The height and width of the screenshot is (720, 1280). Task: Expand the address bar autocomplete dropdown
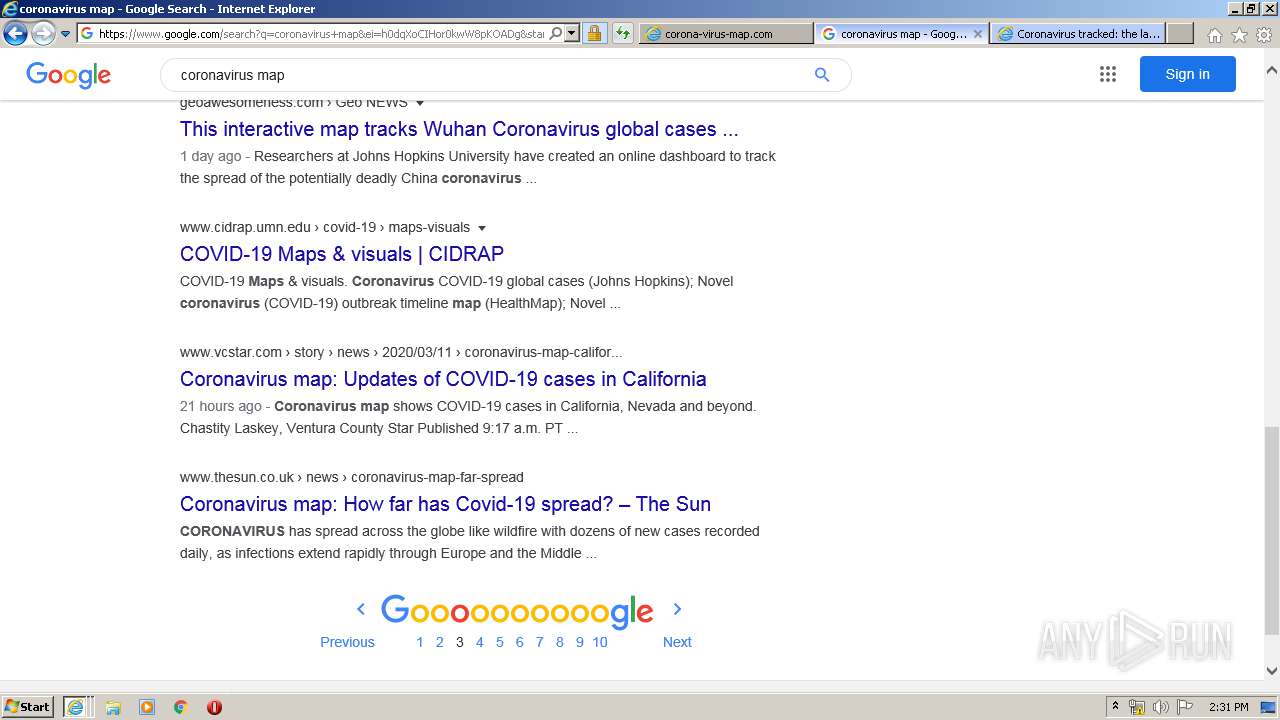572,33
